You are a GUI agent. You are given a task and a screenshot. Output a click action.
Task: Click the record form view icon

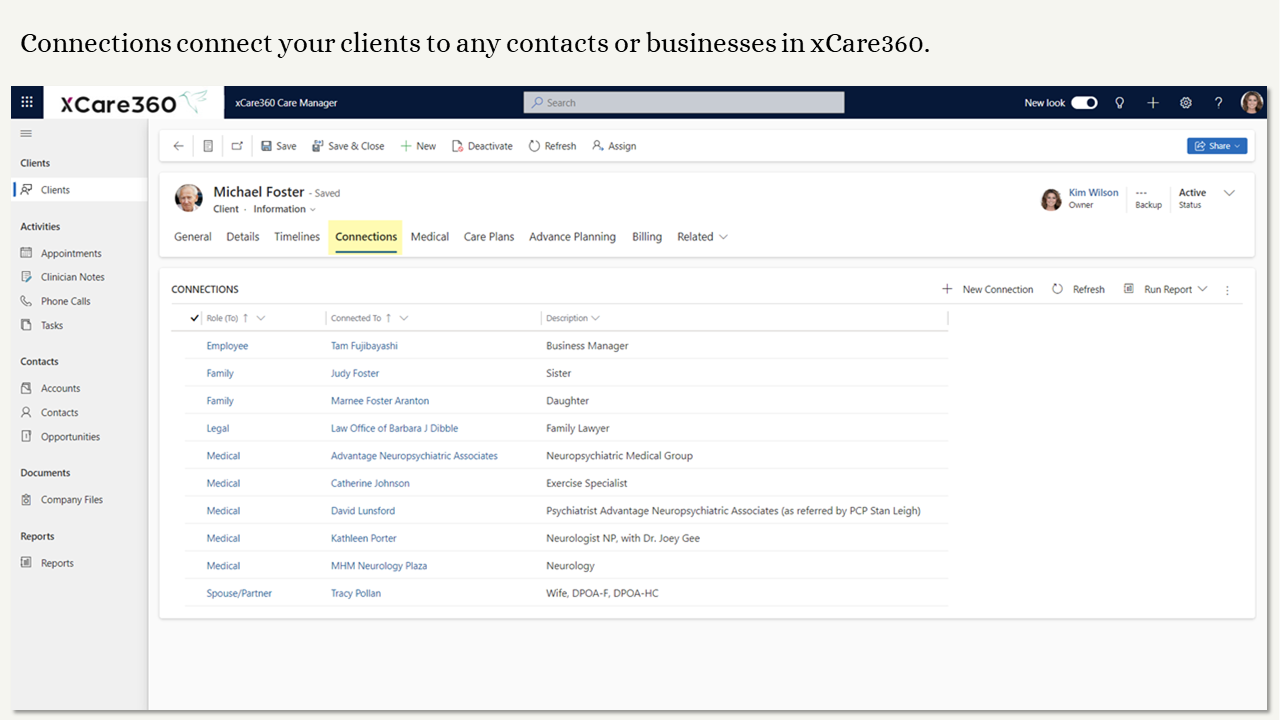tap(208, 146)
